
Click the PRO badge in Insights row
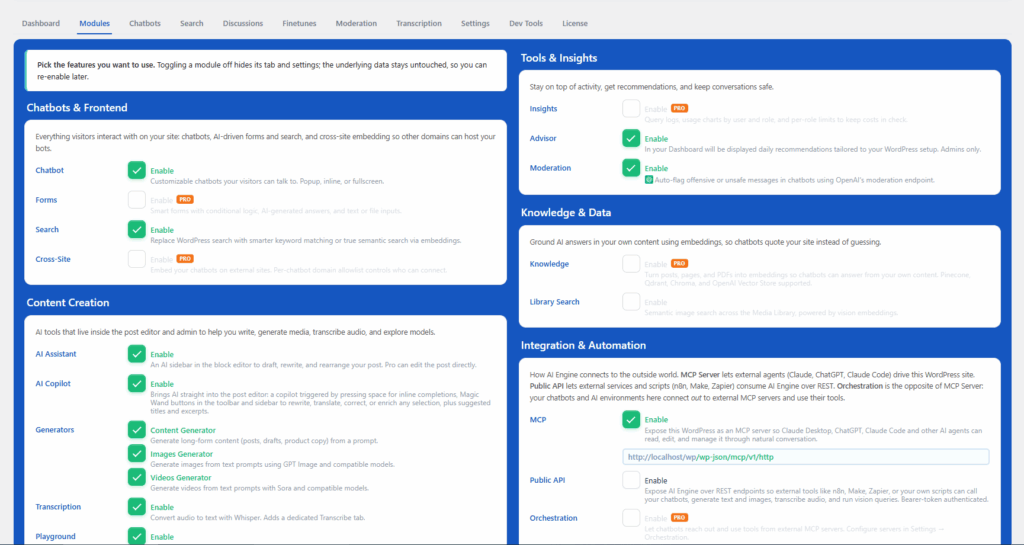click(x=679, y=108)
